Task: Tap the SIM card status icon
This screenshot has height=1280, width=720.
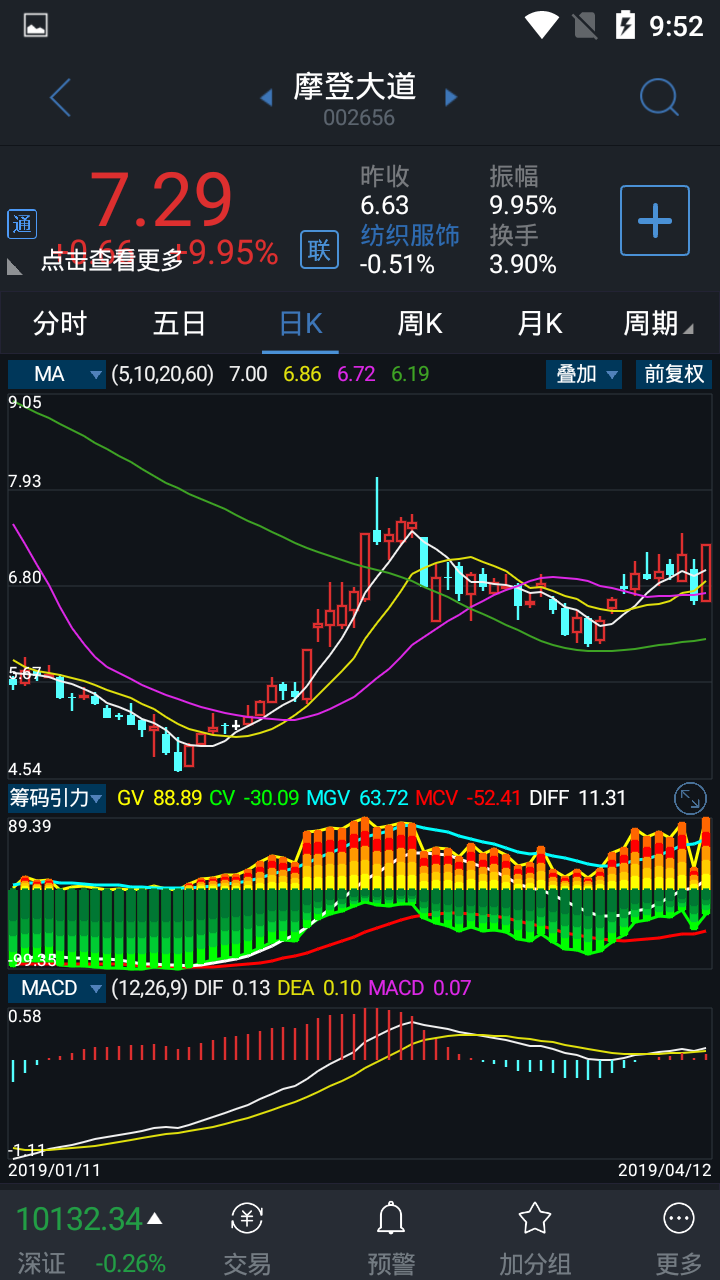Action: (584, 25)
